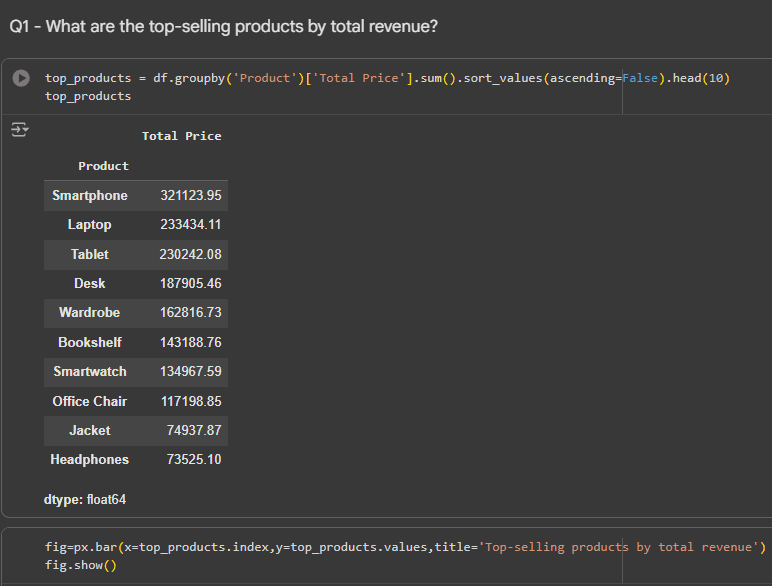Click the Headphones revenue value 73525.10
Viewport: 772px width, 586px height.
point(193,460)
